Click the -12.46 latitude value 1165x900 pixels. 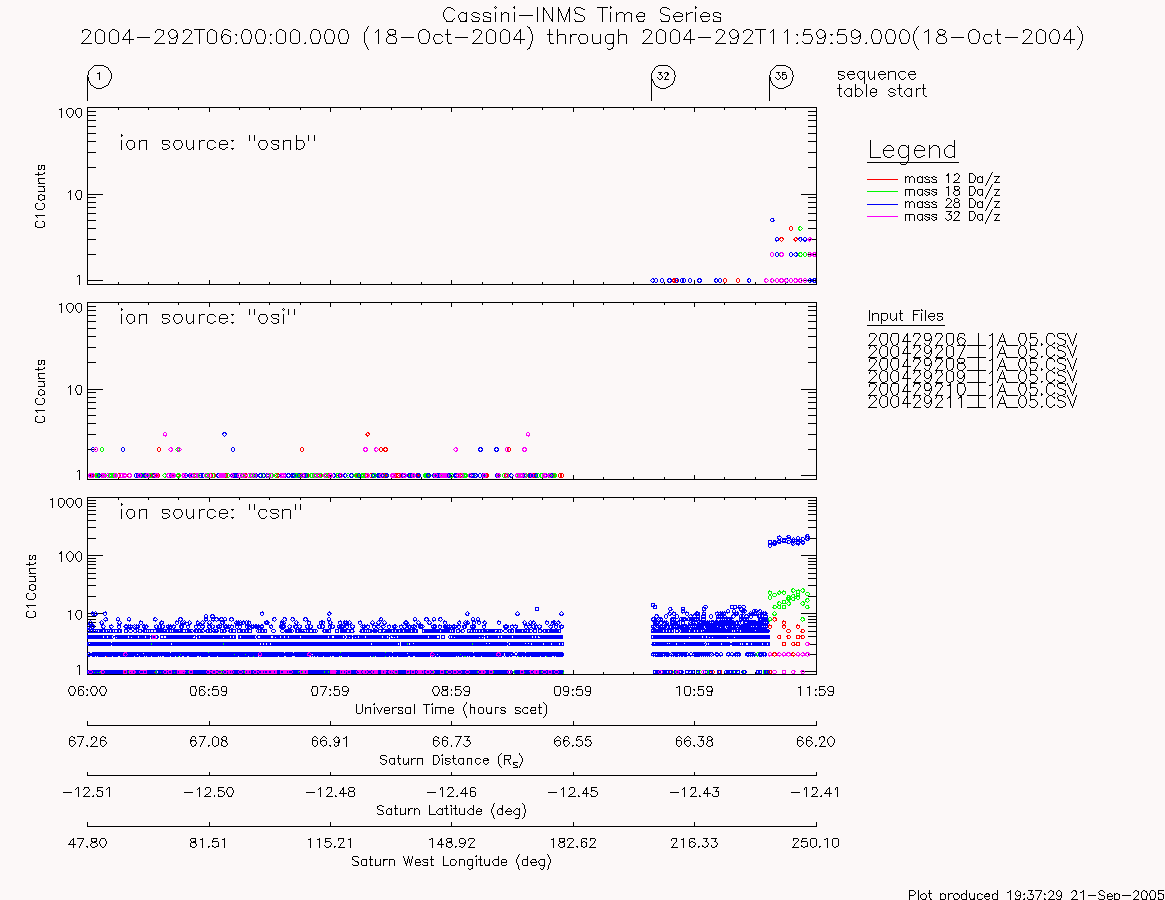451,792
